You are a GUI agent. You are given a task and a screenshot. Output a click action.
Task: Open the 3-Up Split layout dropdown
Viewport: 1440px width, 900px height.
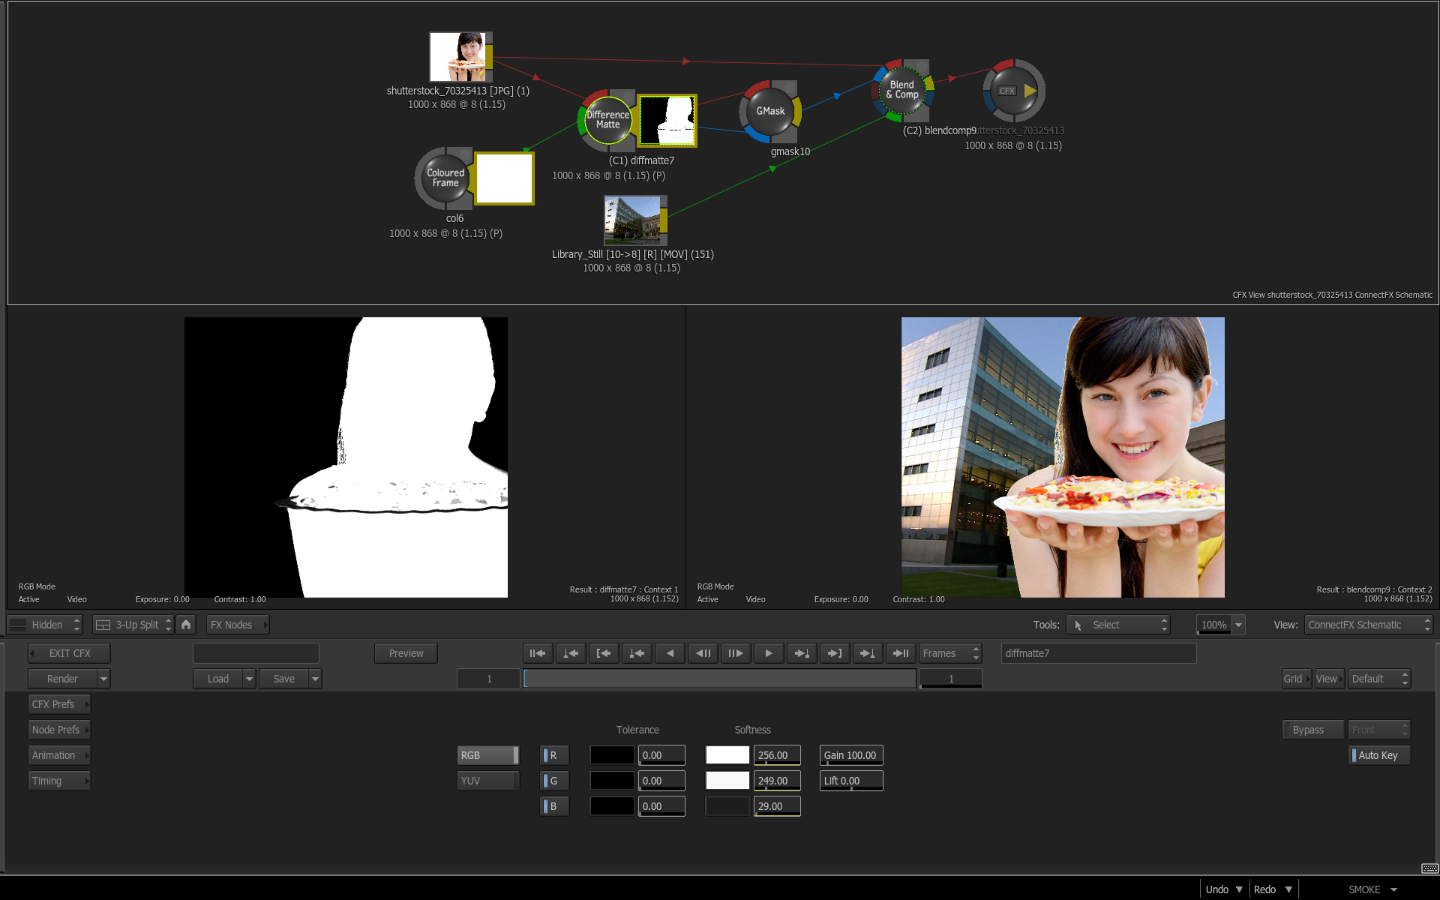pyautogui.click(x=134, y=625)
